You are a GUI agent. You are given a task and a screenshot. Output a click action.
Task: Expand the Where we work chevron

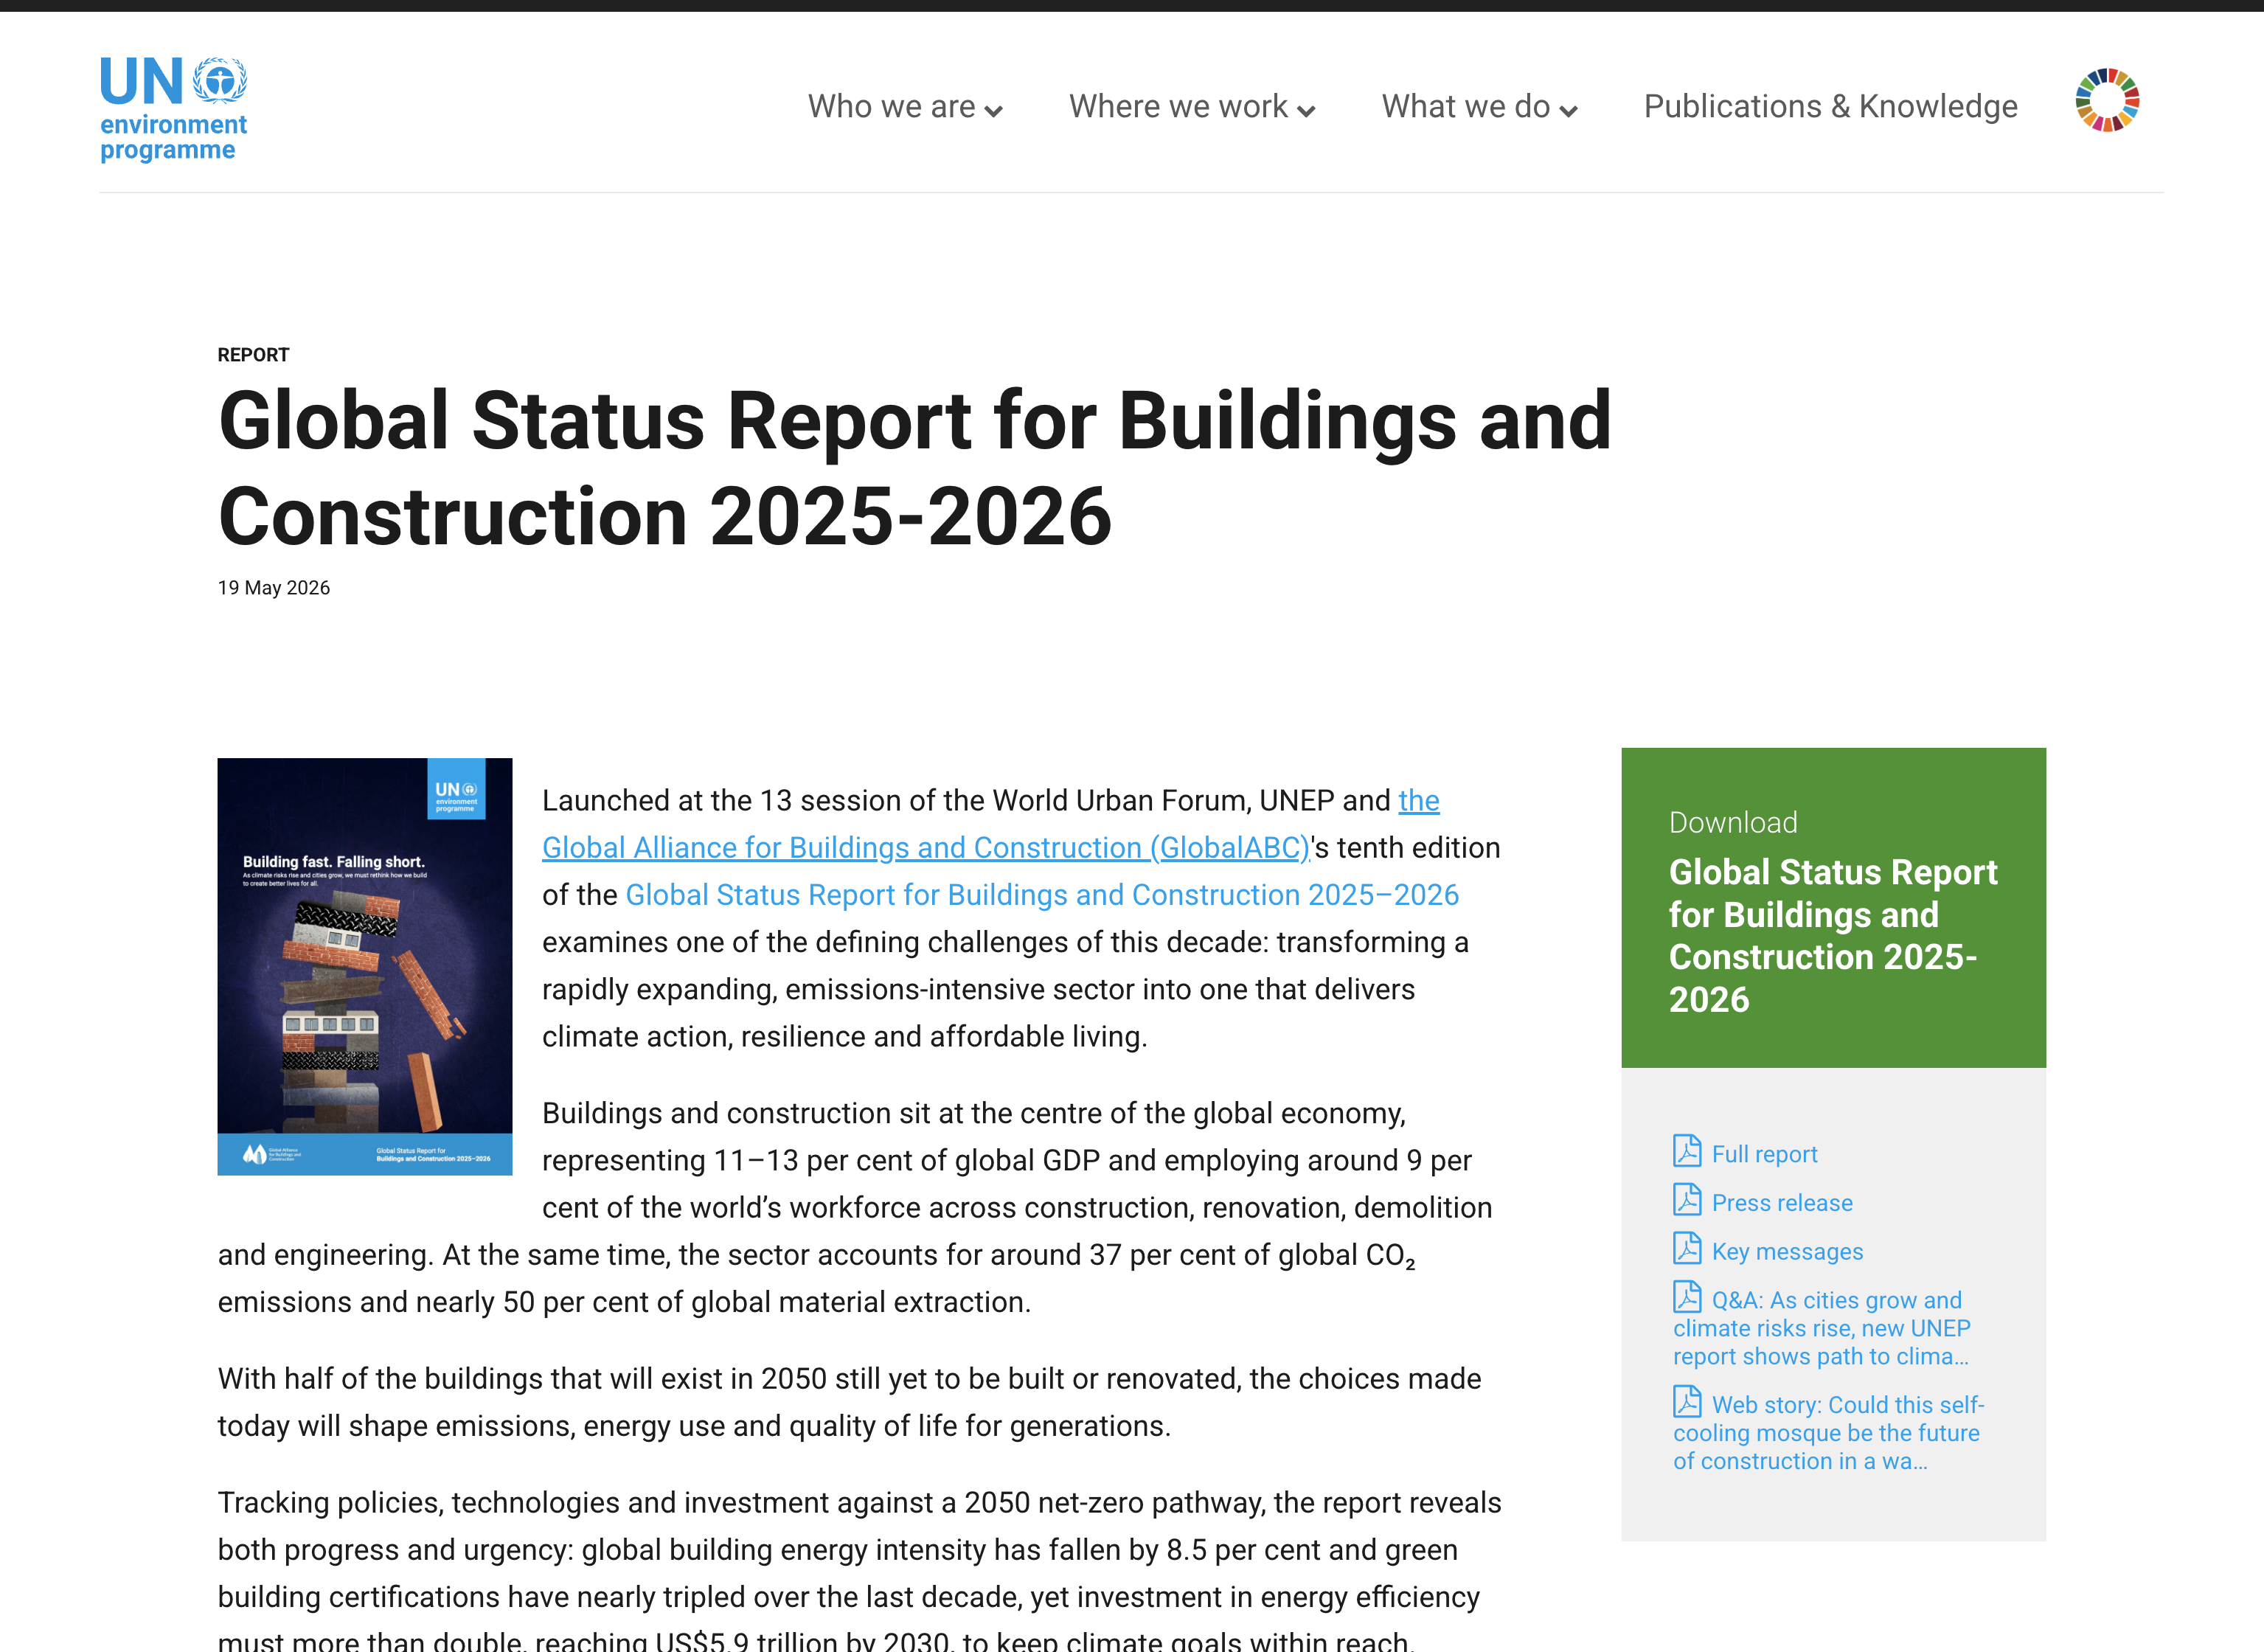pyautogui.click(x=1306, y=111)
